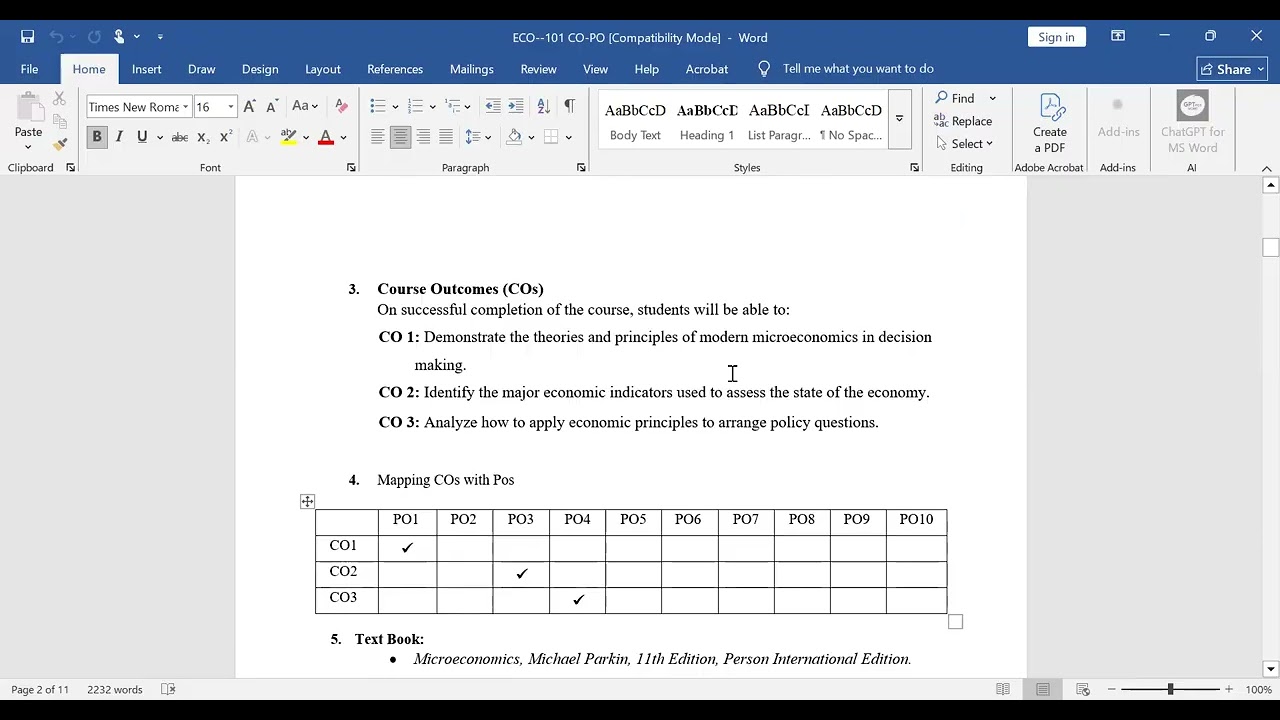Cut the selection with scissors icon
This screenshot has width=1280, height=720.
point(60,98)
